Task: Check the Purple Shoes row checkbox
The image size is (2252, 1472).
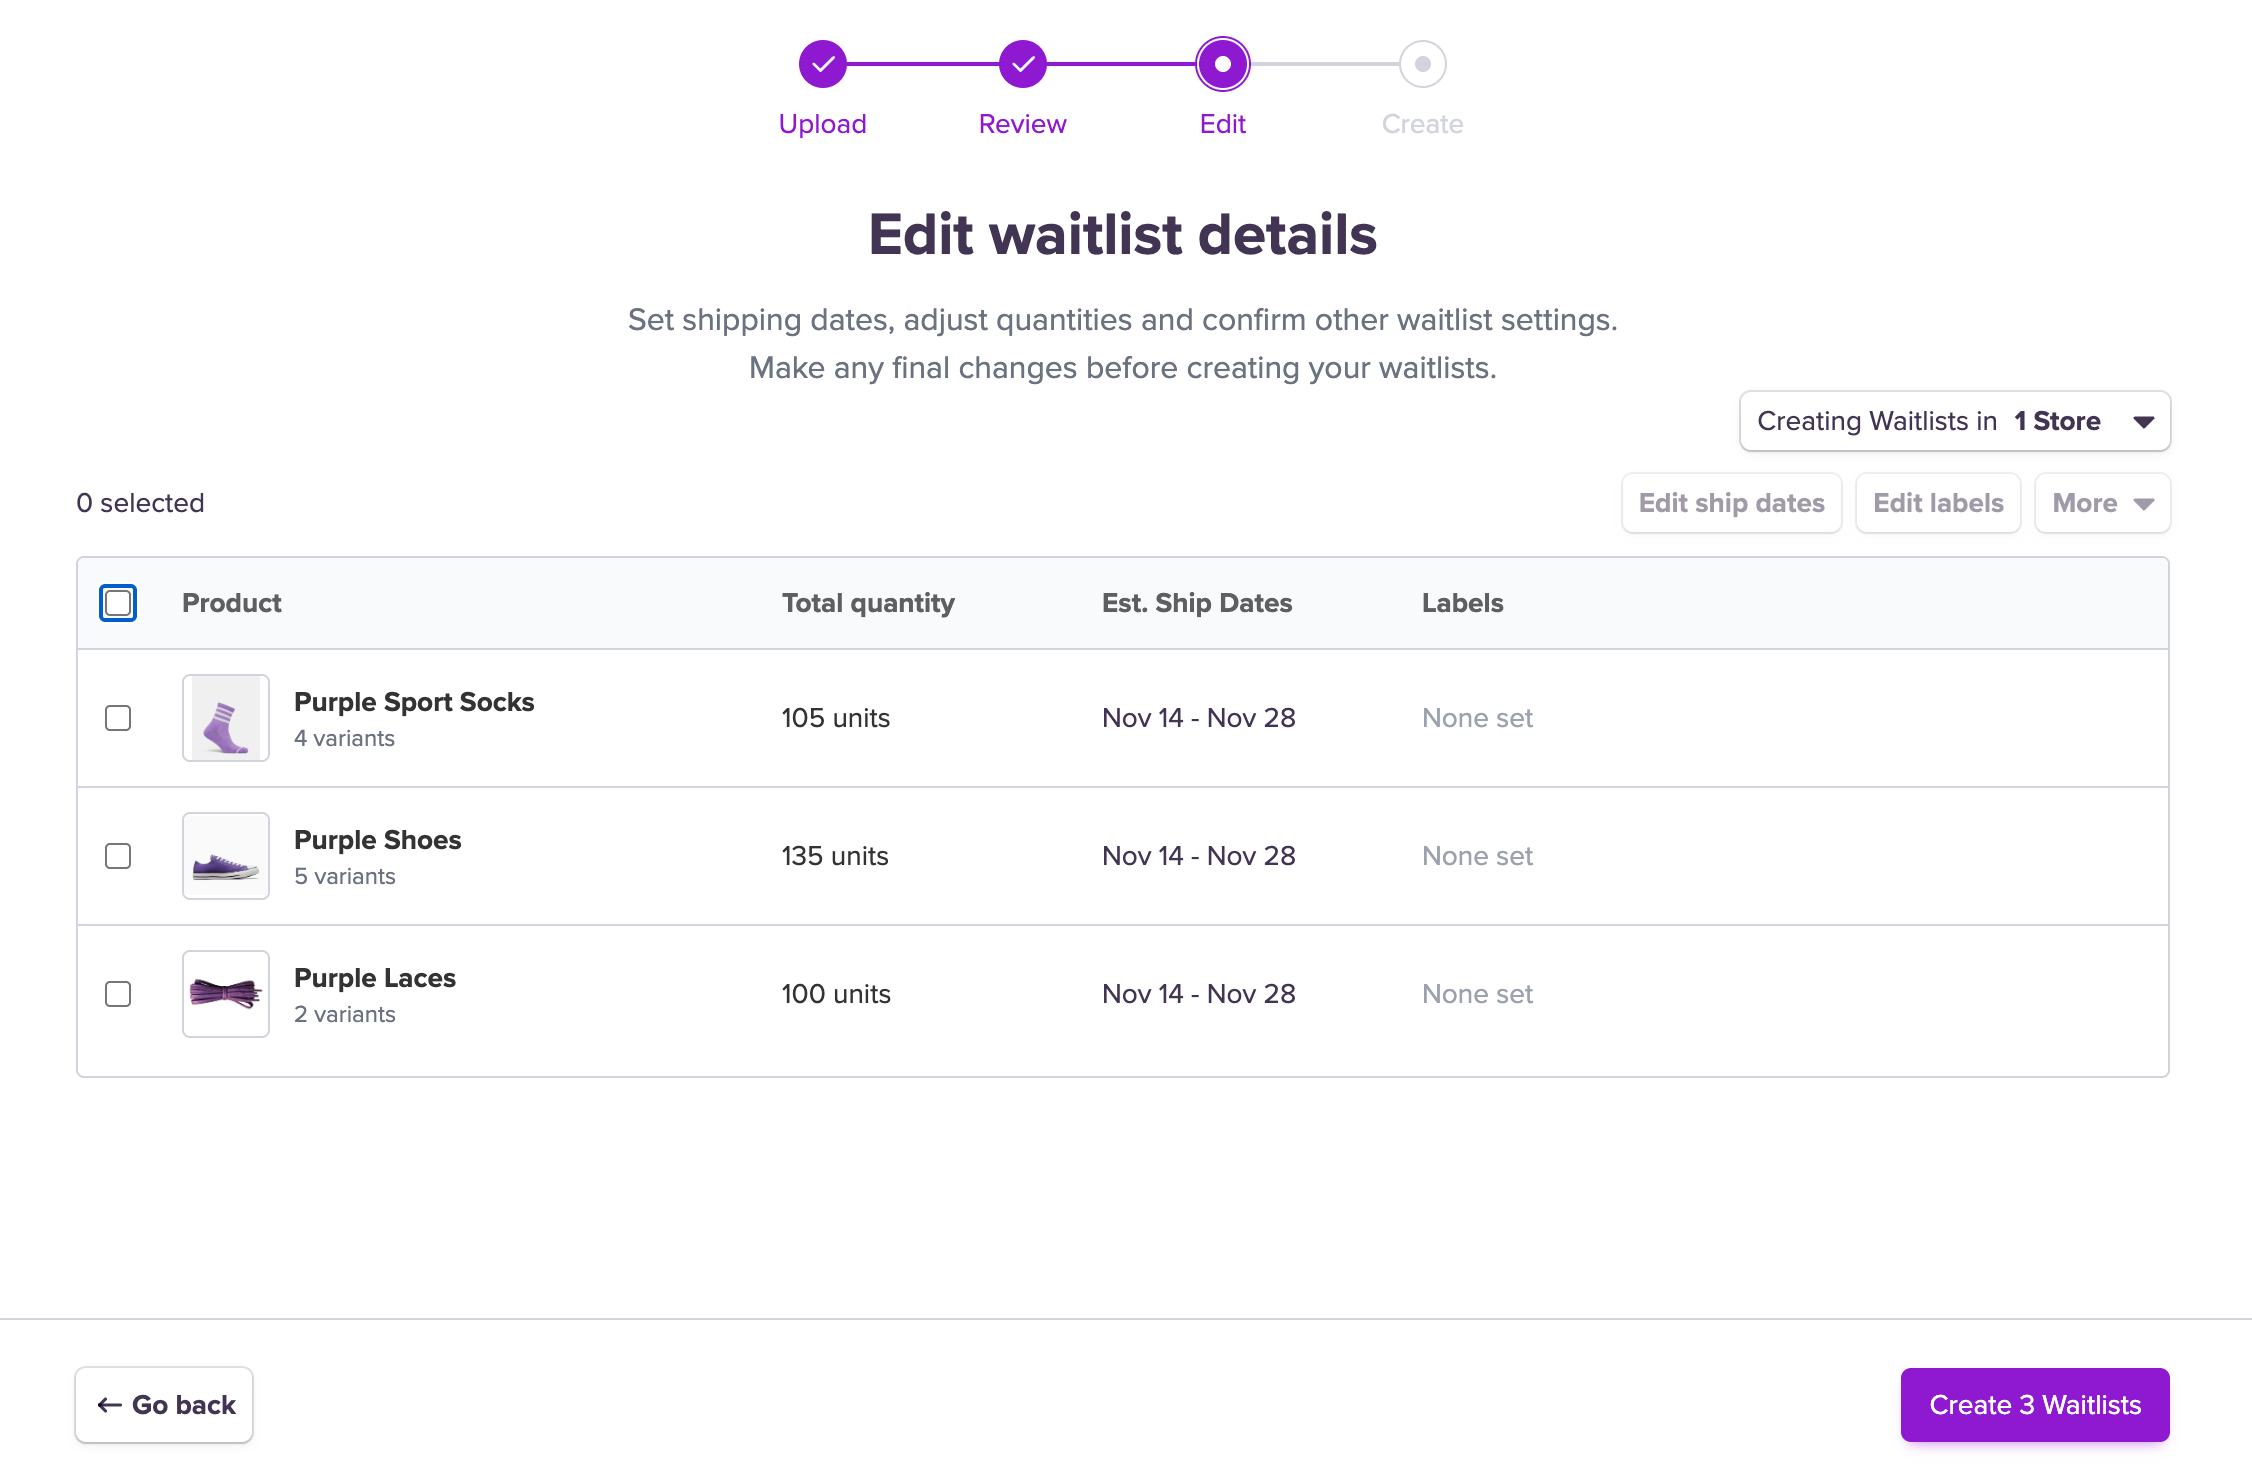Action: click(x=118, y=856)
